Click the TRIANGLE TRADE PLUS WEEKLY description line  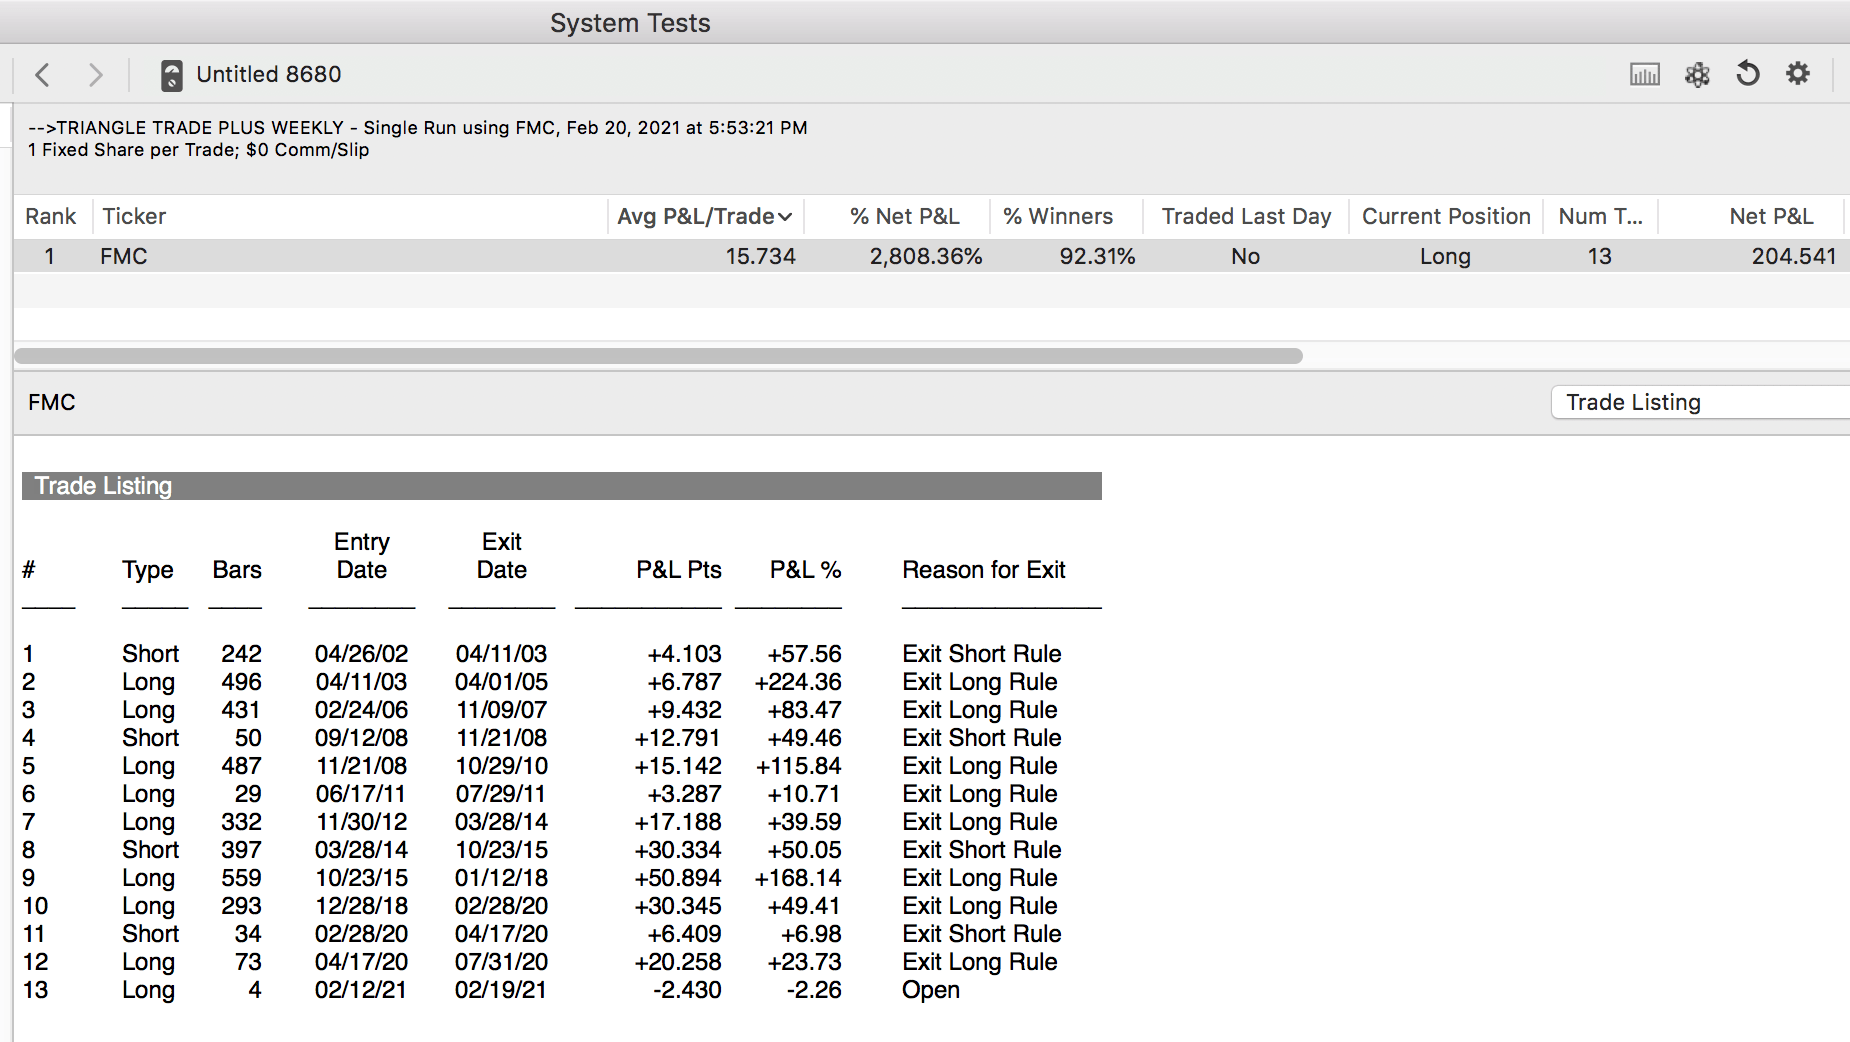pos(418,128)
